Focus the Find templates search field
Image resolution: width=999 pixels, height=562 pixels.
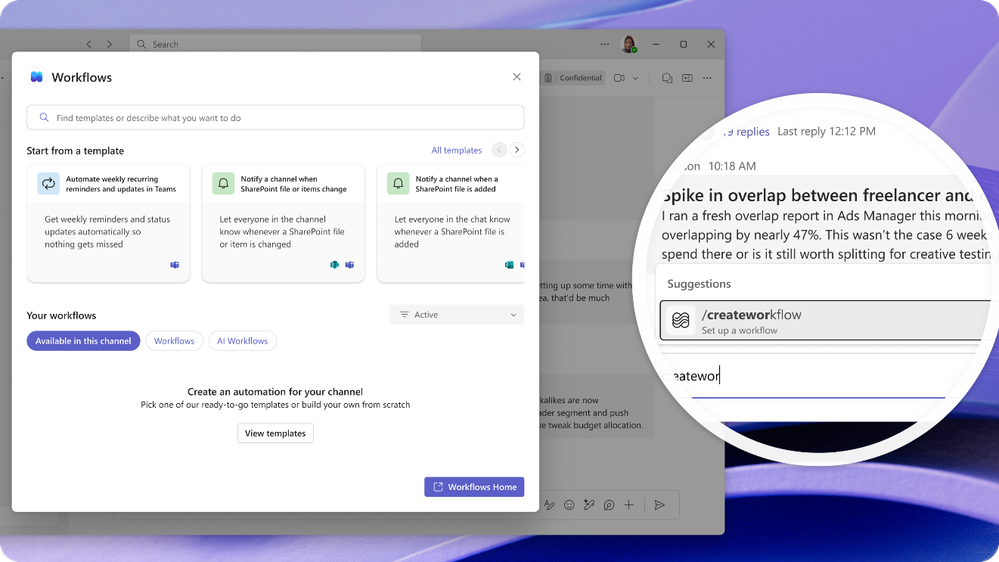coord(275,118)
